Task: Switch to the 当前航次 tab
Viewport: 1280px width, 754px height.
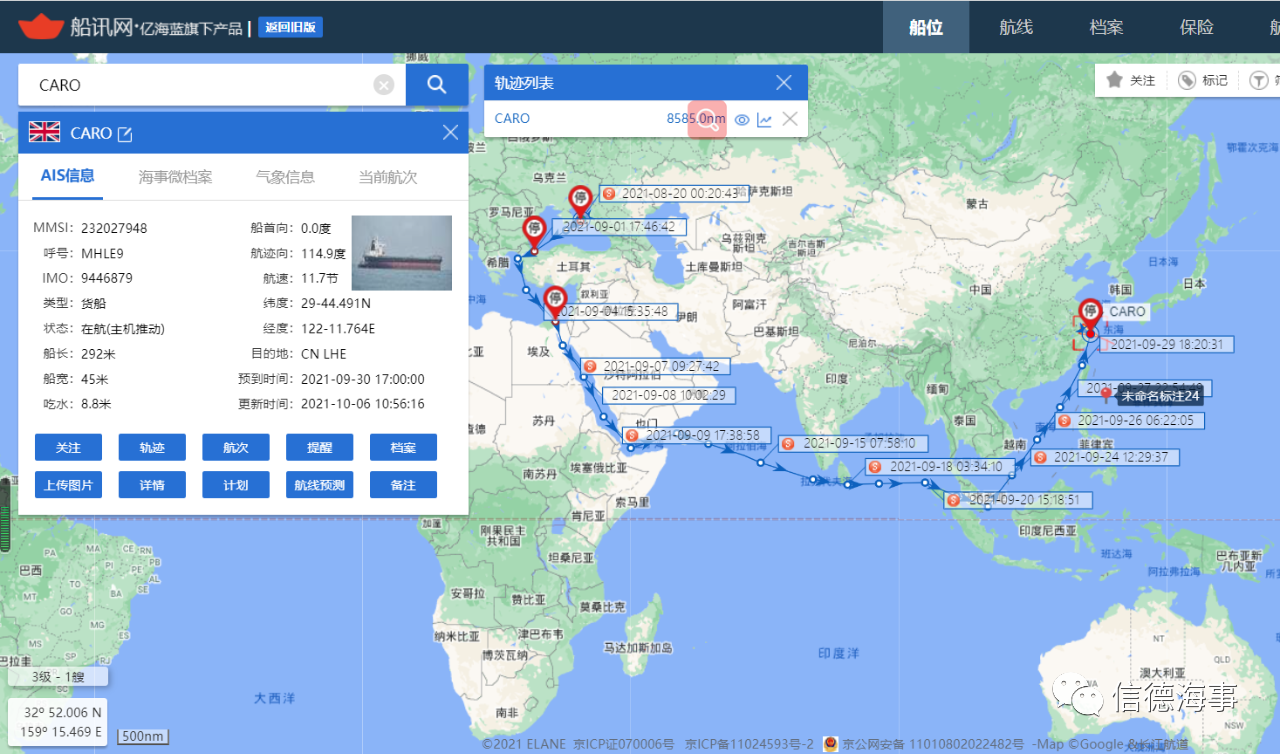Action: click(388, 177)
